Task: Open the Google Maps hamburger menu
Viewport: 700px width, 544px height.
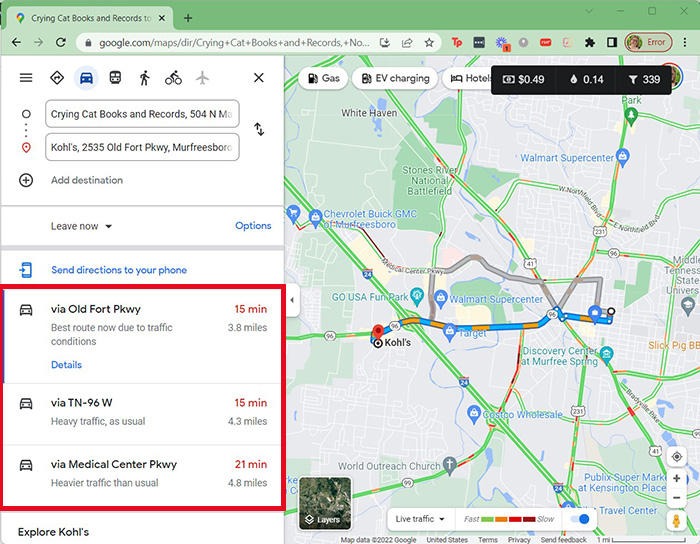Action: point(26,78)
